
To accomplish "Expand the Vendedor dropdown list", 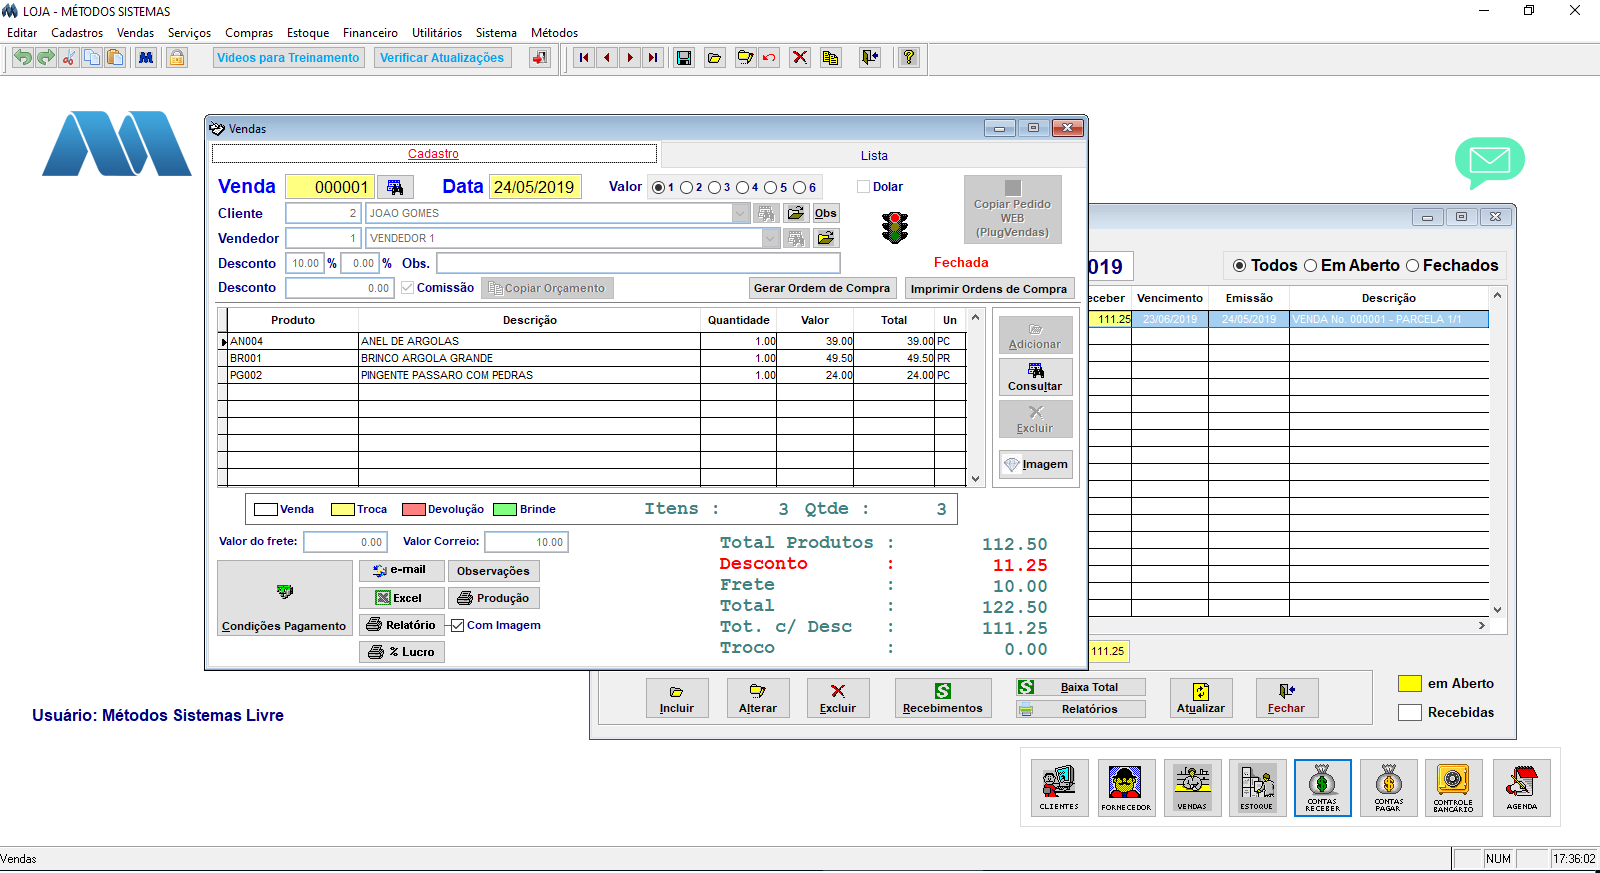I will (770, 238).
